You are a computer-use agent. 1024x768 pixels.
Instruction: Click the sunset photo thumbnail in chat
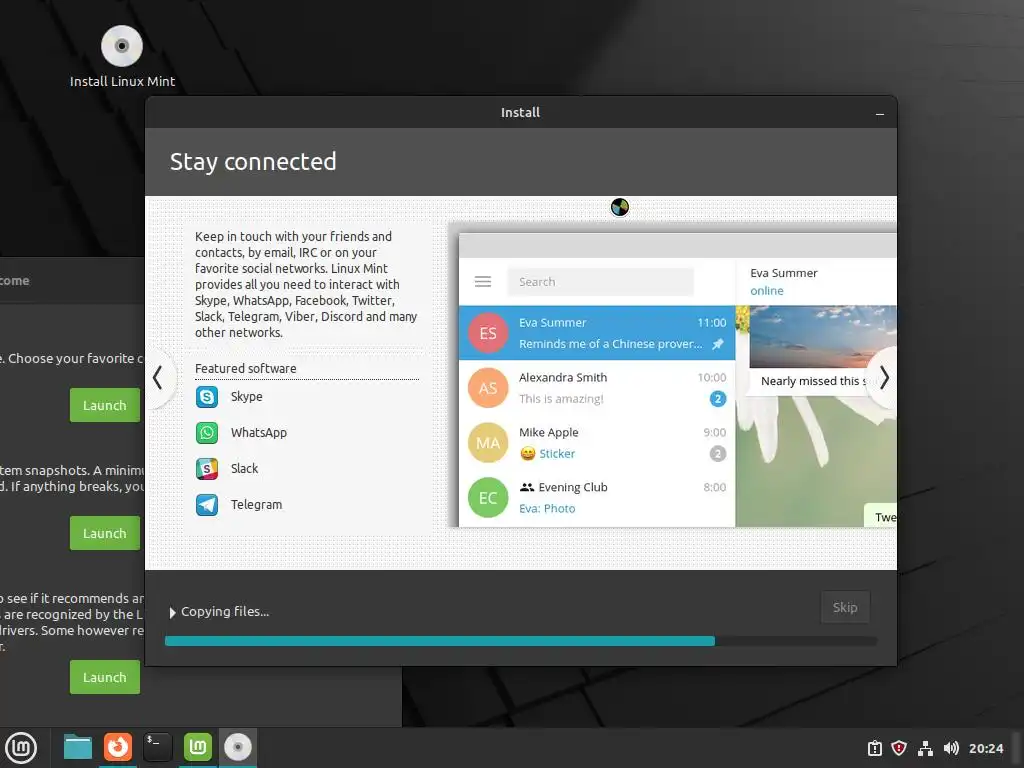point(823,337)
